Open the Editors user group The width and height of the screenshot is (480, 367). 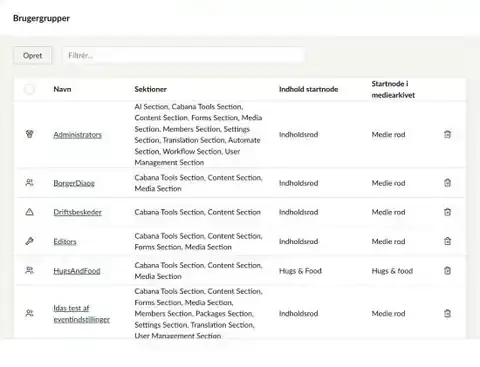point(65,241)
